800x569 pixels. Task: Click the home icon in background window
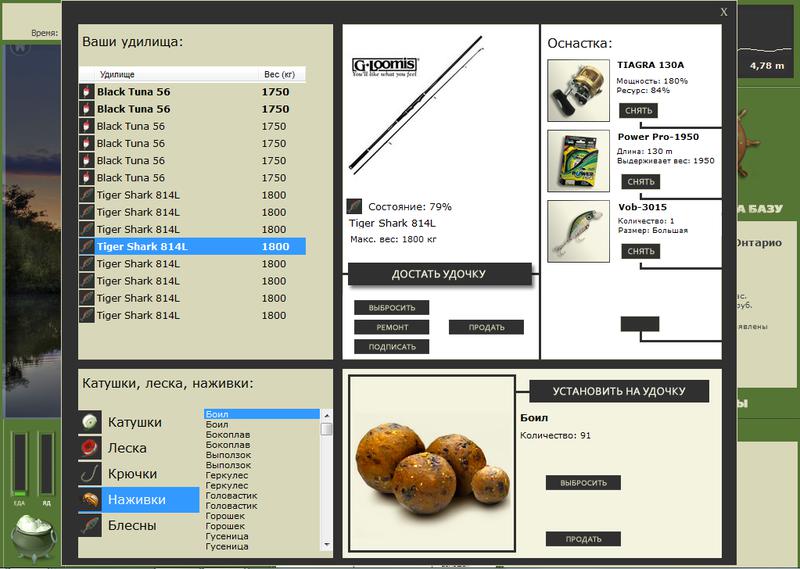[20, 48]
